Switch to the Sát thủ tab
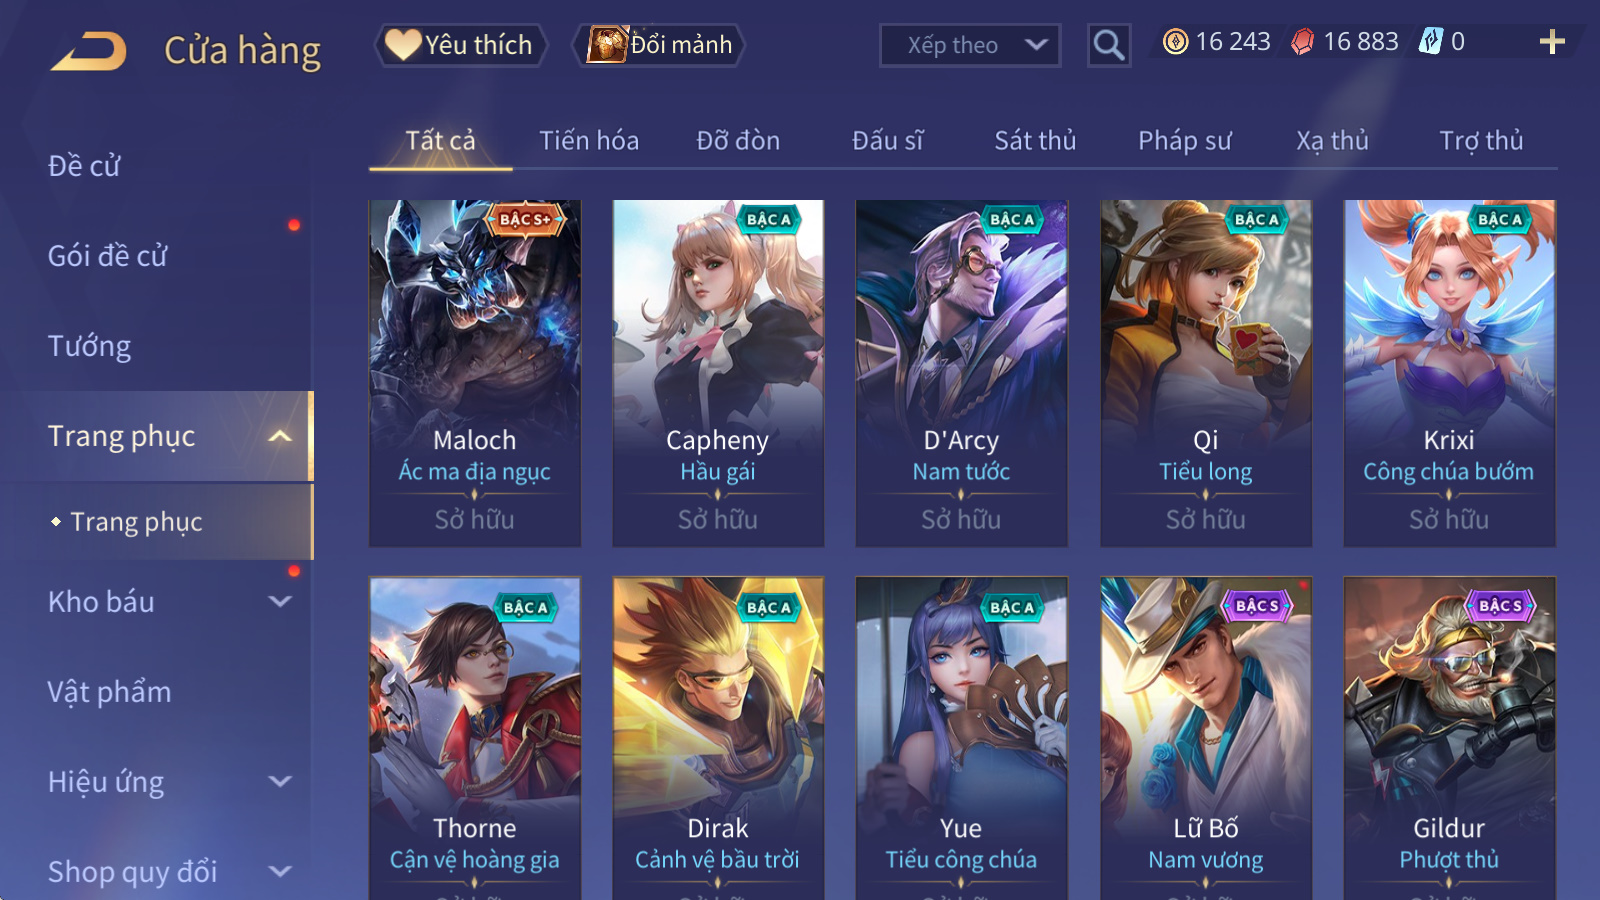 coord(1035,141)
